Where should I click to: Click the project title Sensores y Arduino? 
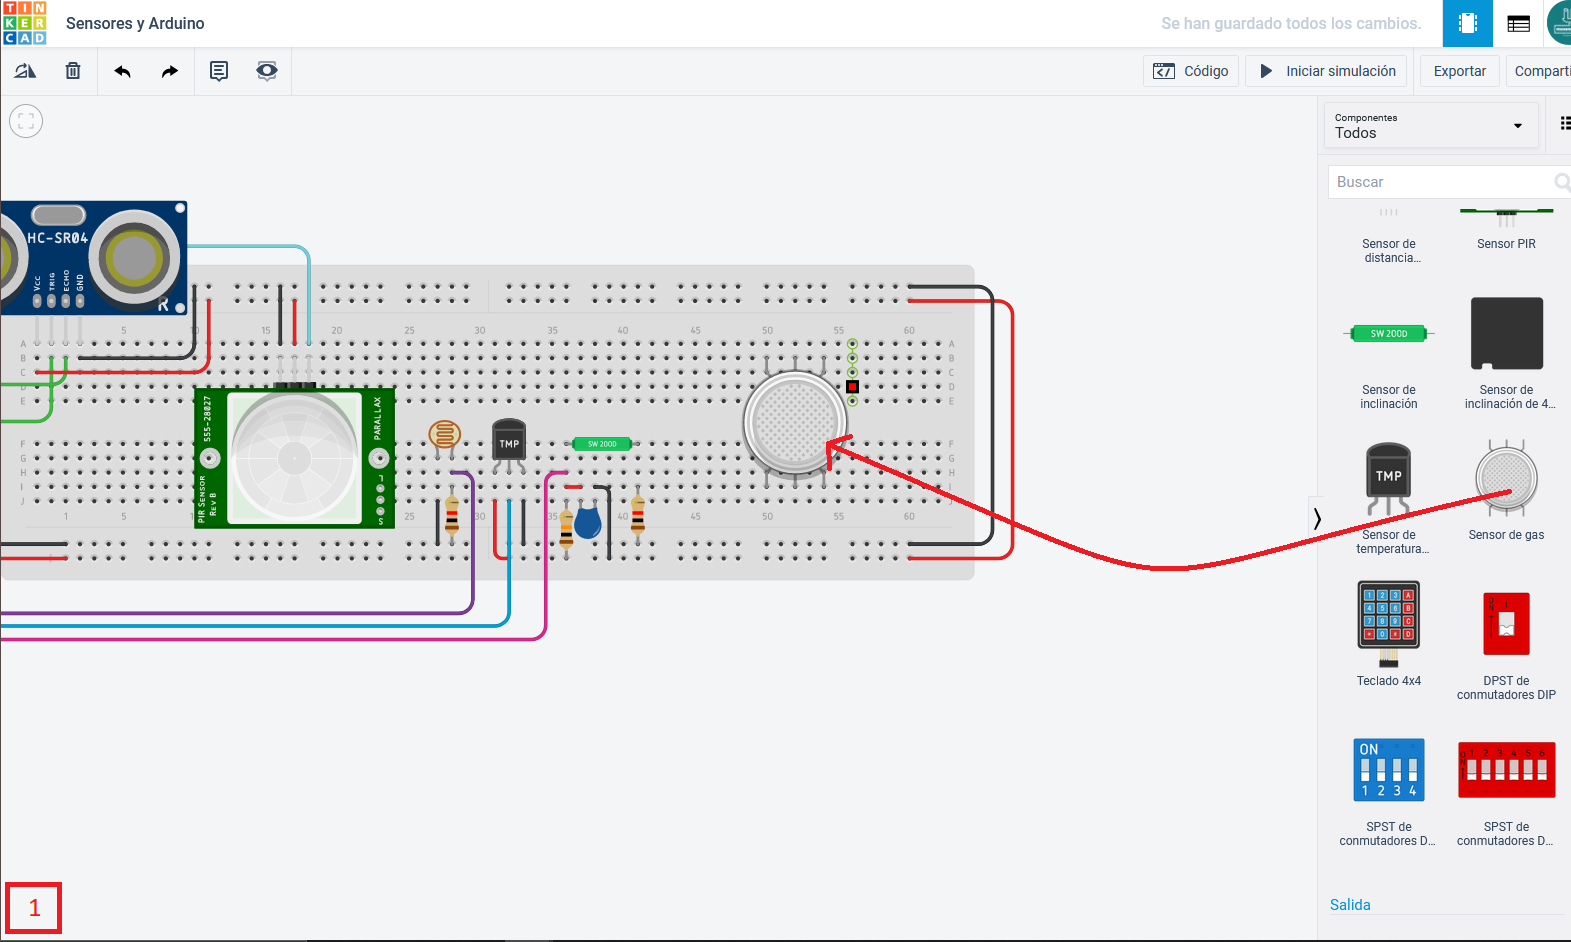point(135,23)
